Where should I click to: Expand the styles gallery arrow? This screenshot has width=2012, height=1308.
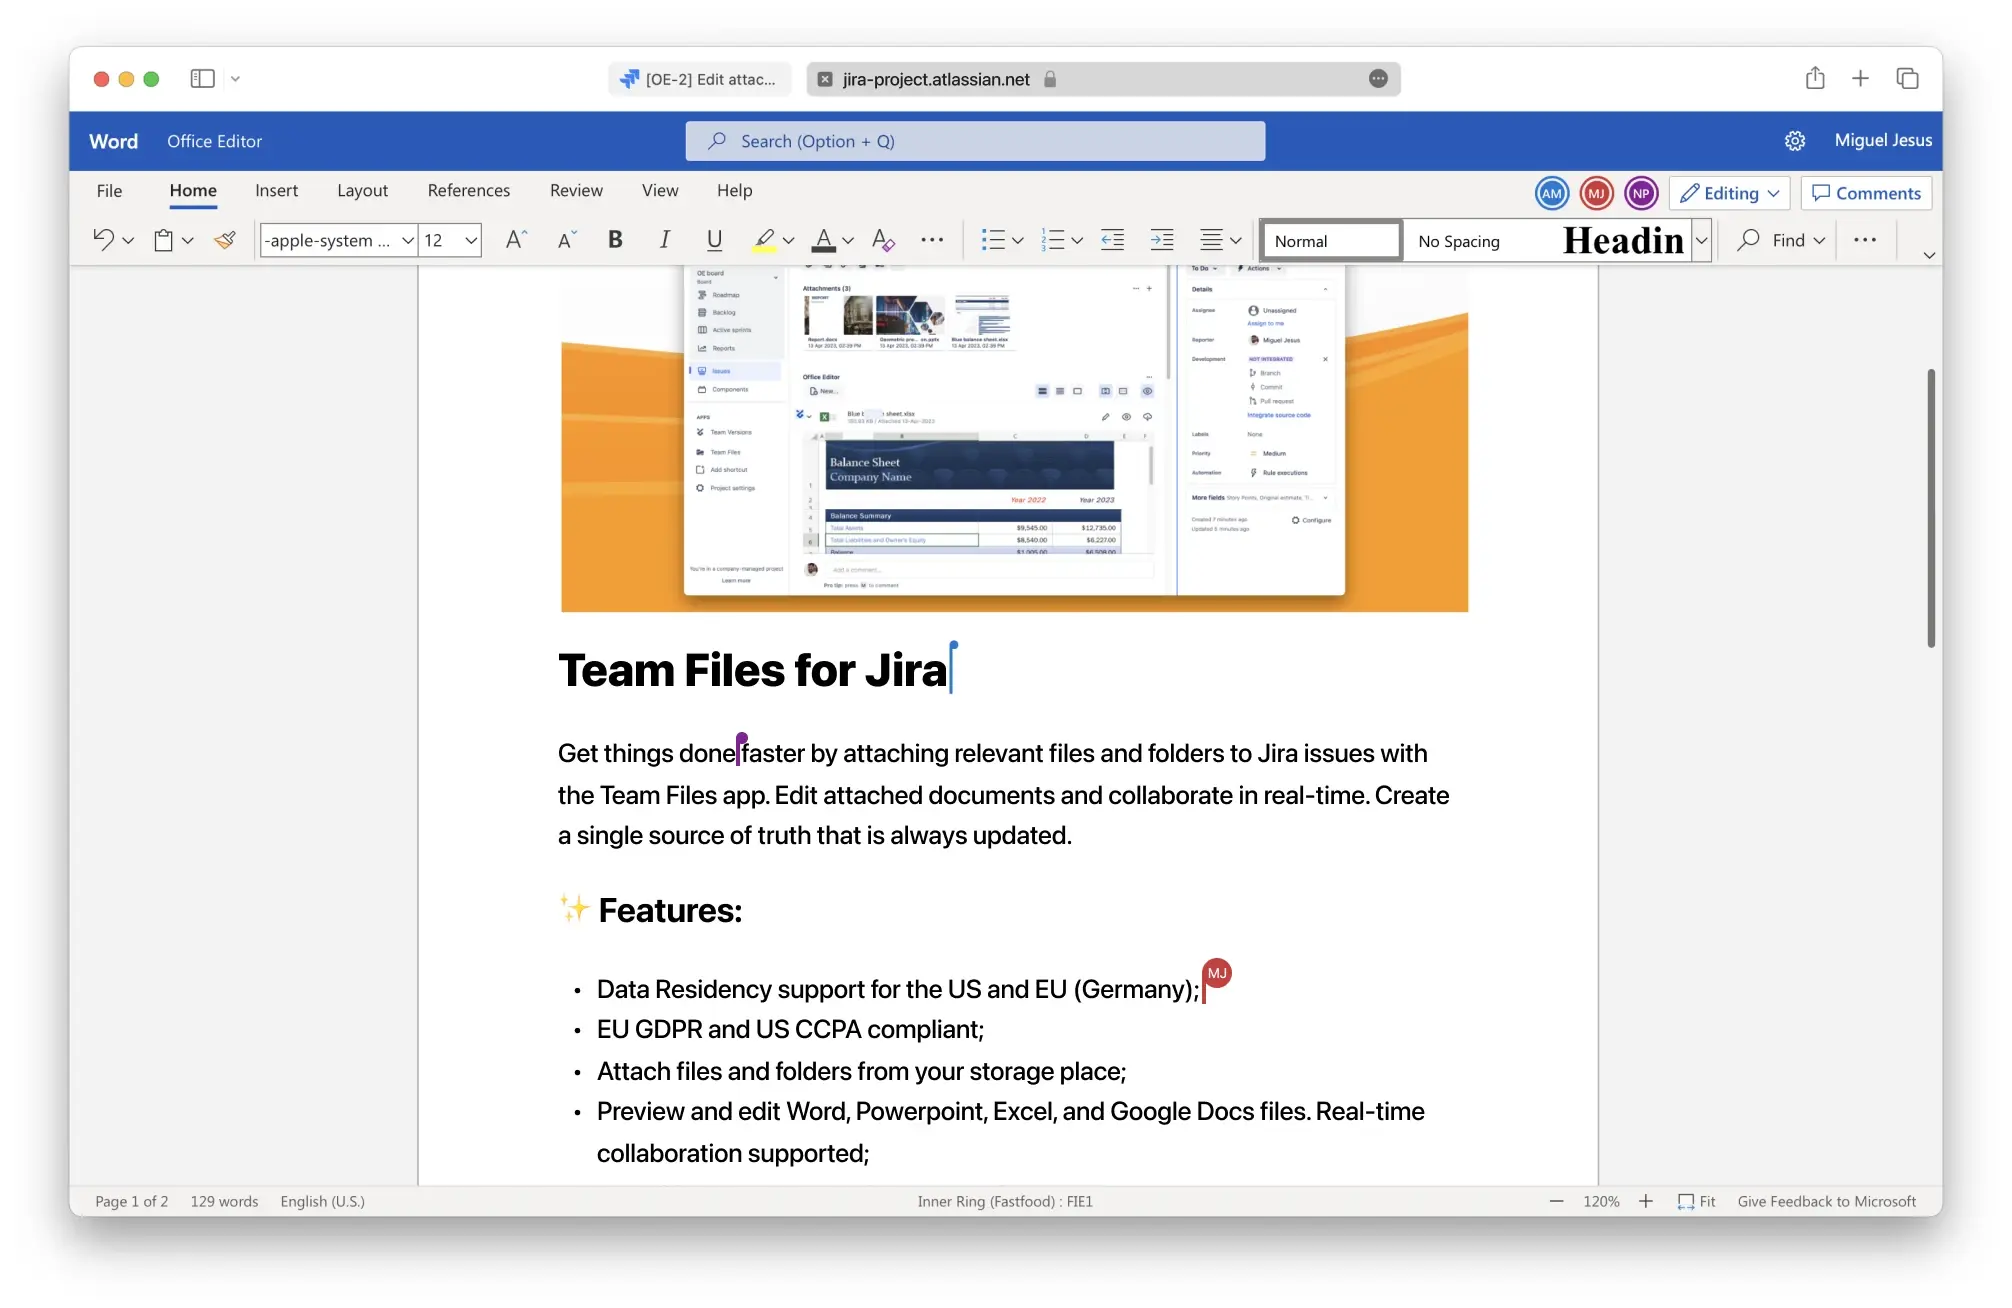point(1701,241)
